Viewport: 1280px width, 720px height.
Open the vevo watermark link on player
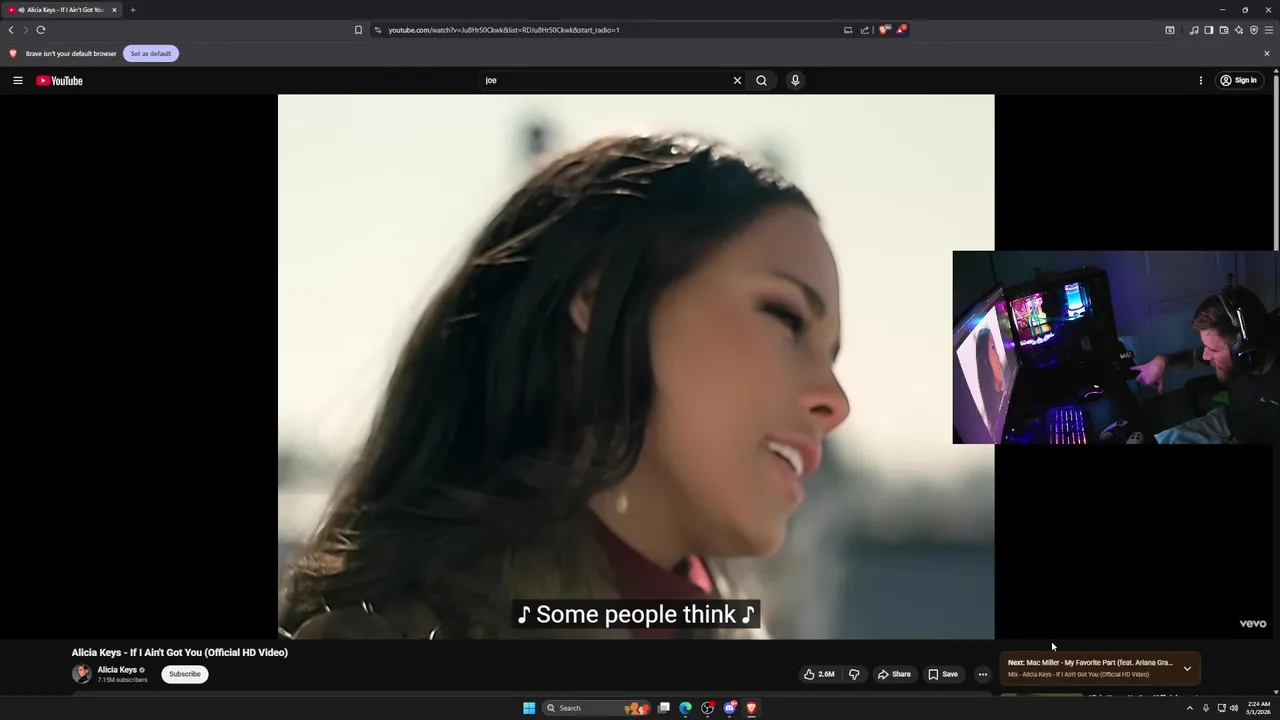tap(1253, 624)
